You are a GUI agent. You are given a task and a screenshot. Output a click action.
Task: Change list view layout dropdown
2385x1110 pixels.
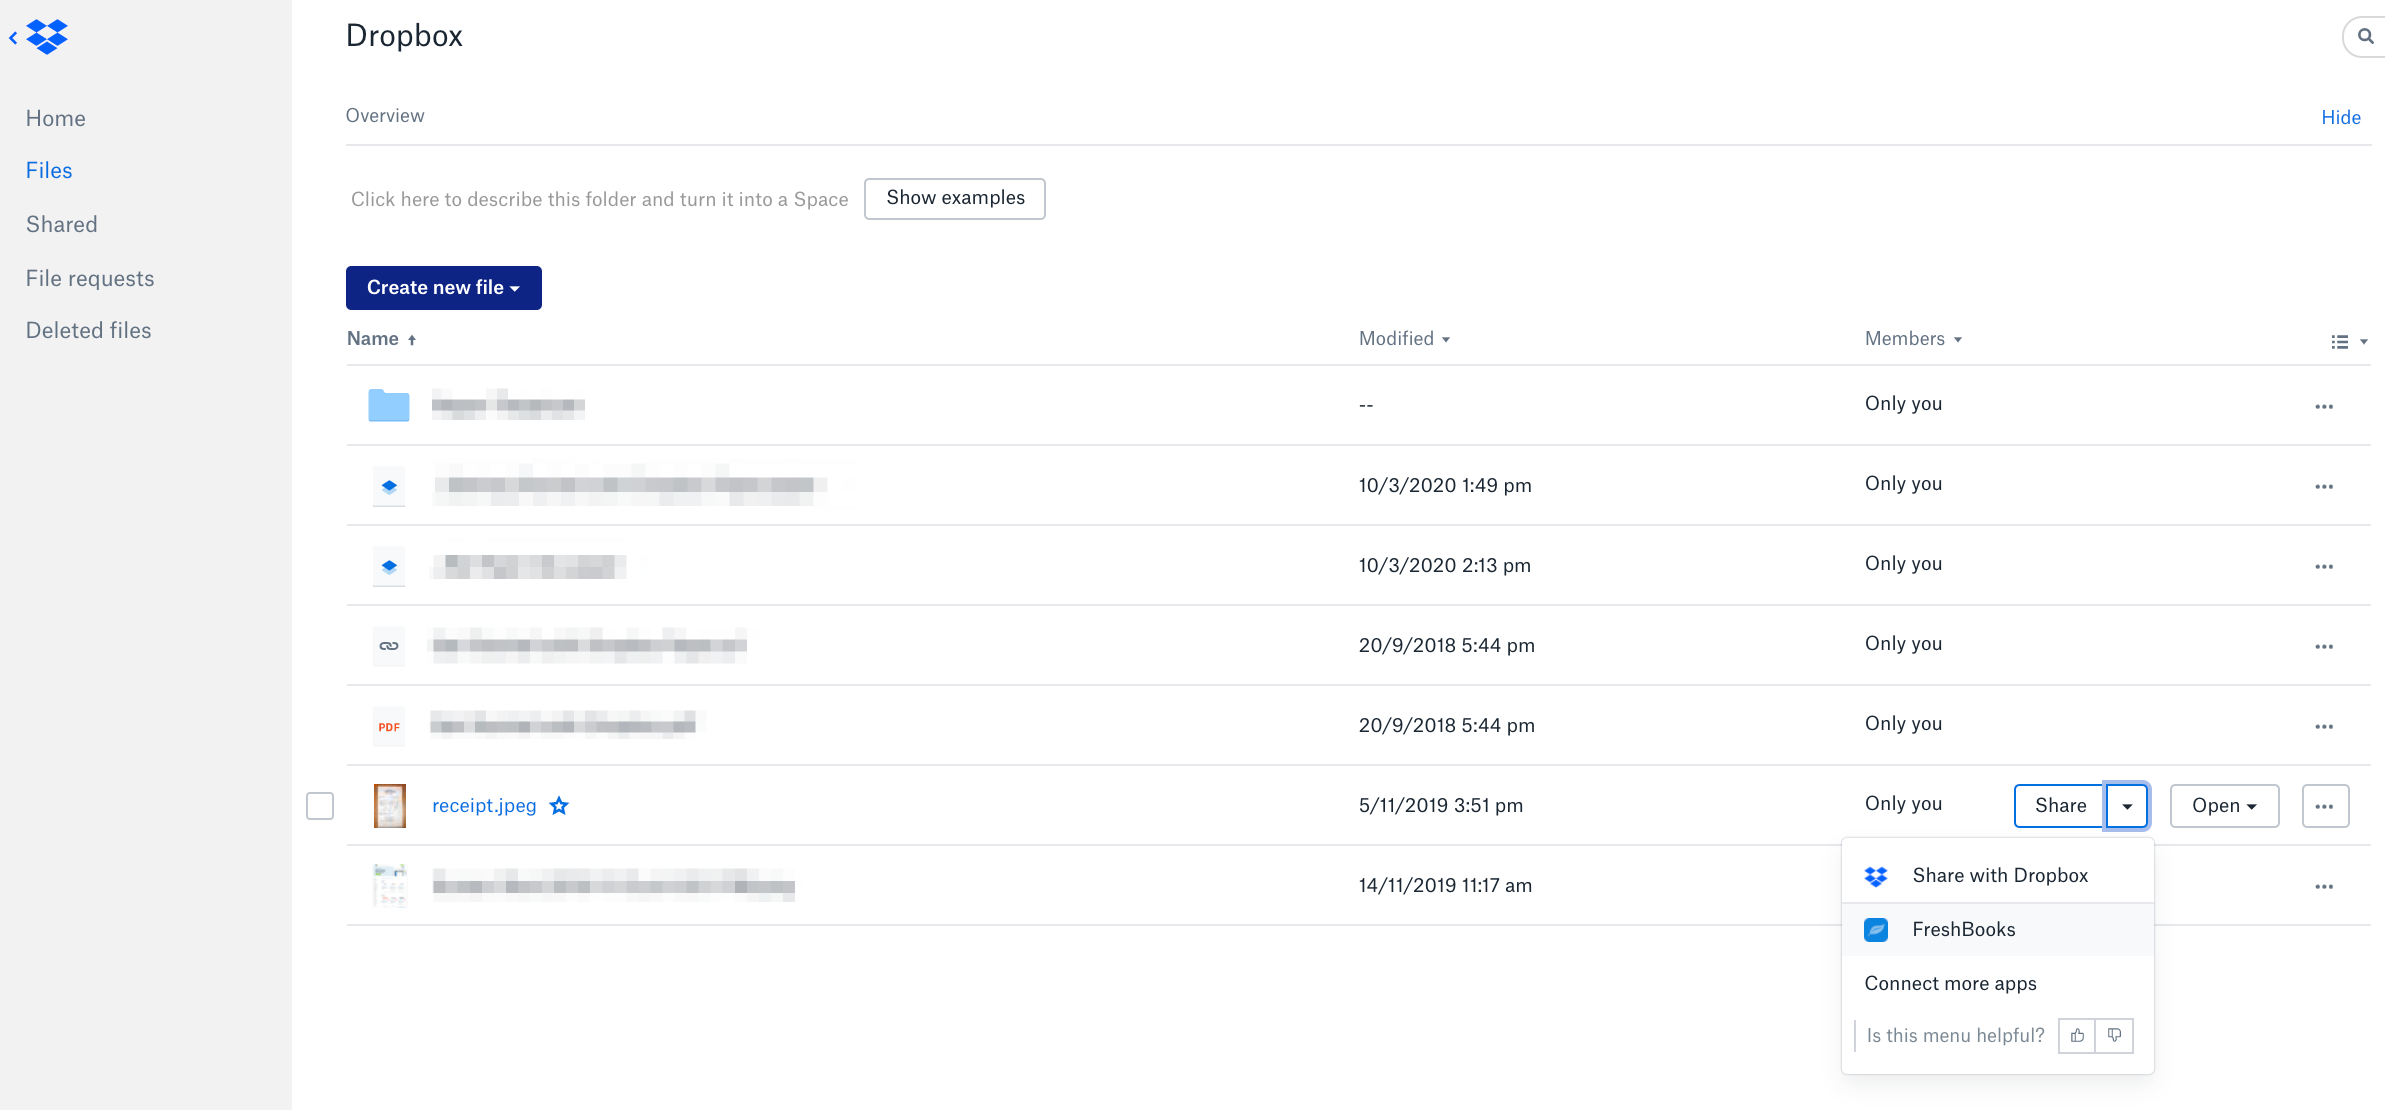(x=2348, y=342)
